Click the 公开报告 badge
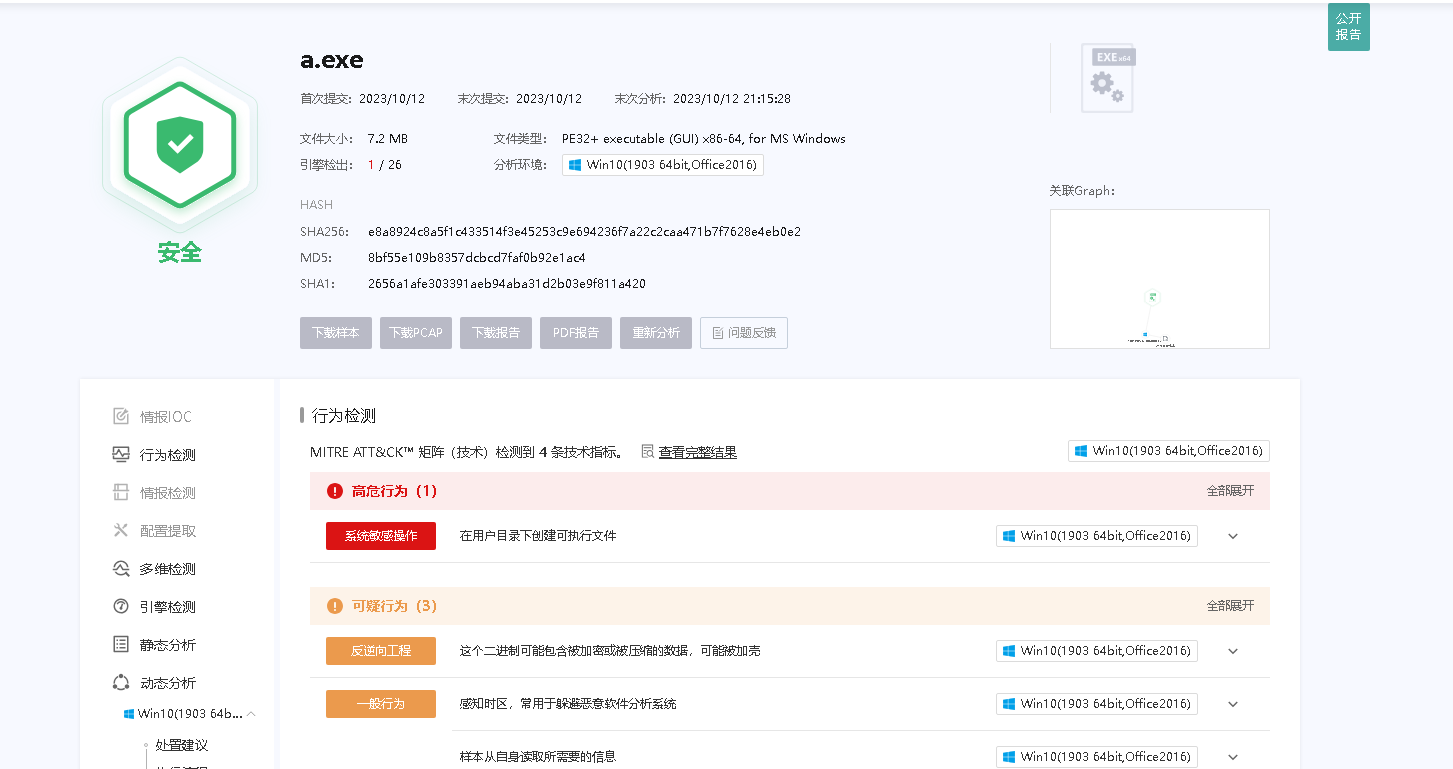This screenshot has width=1453, height=769. tap(1349, 27)
